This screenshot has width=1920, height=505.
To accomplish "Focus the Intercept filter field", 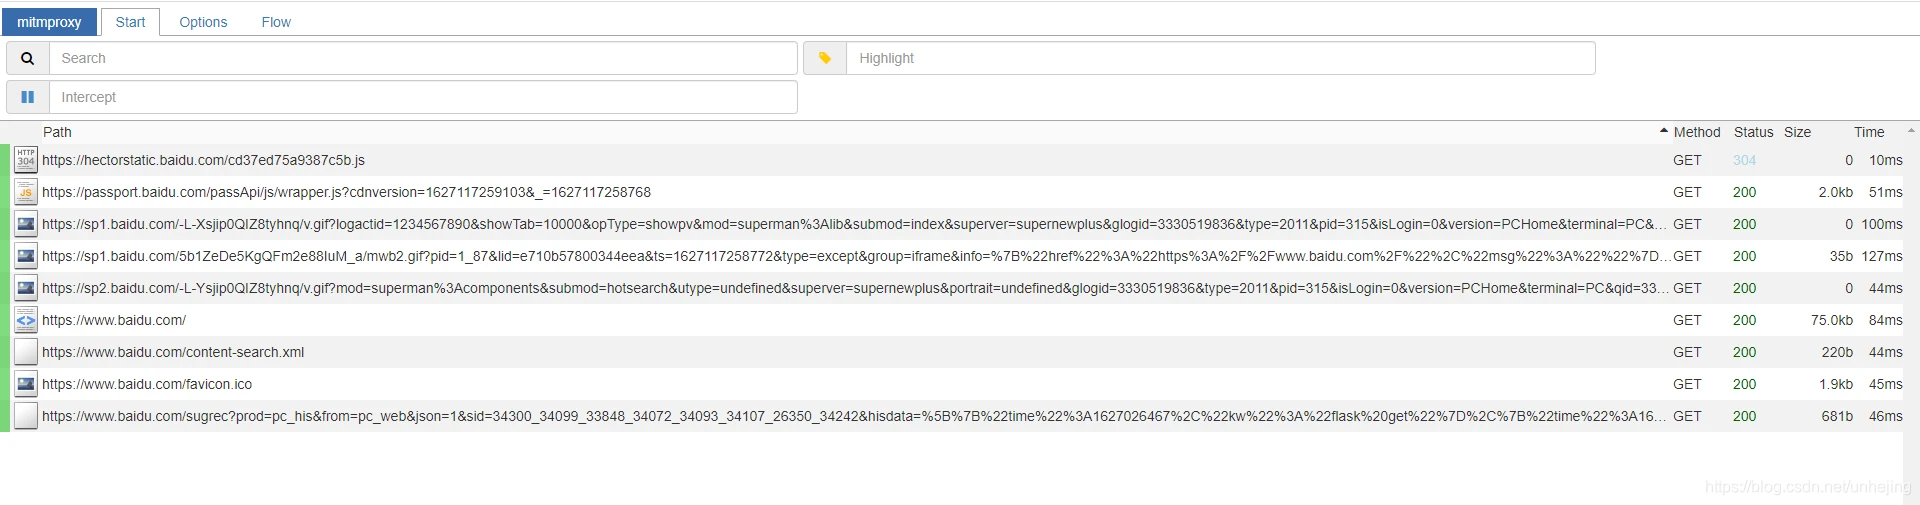I will point(423,97).
